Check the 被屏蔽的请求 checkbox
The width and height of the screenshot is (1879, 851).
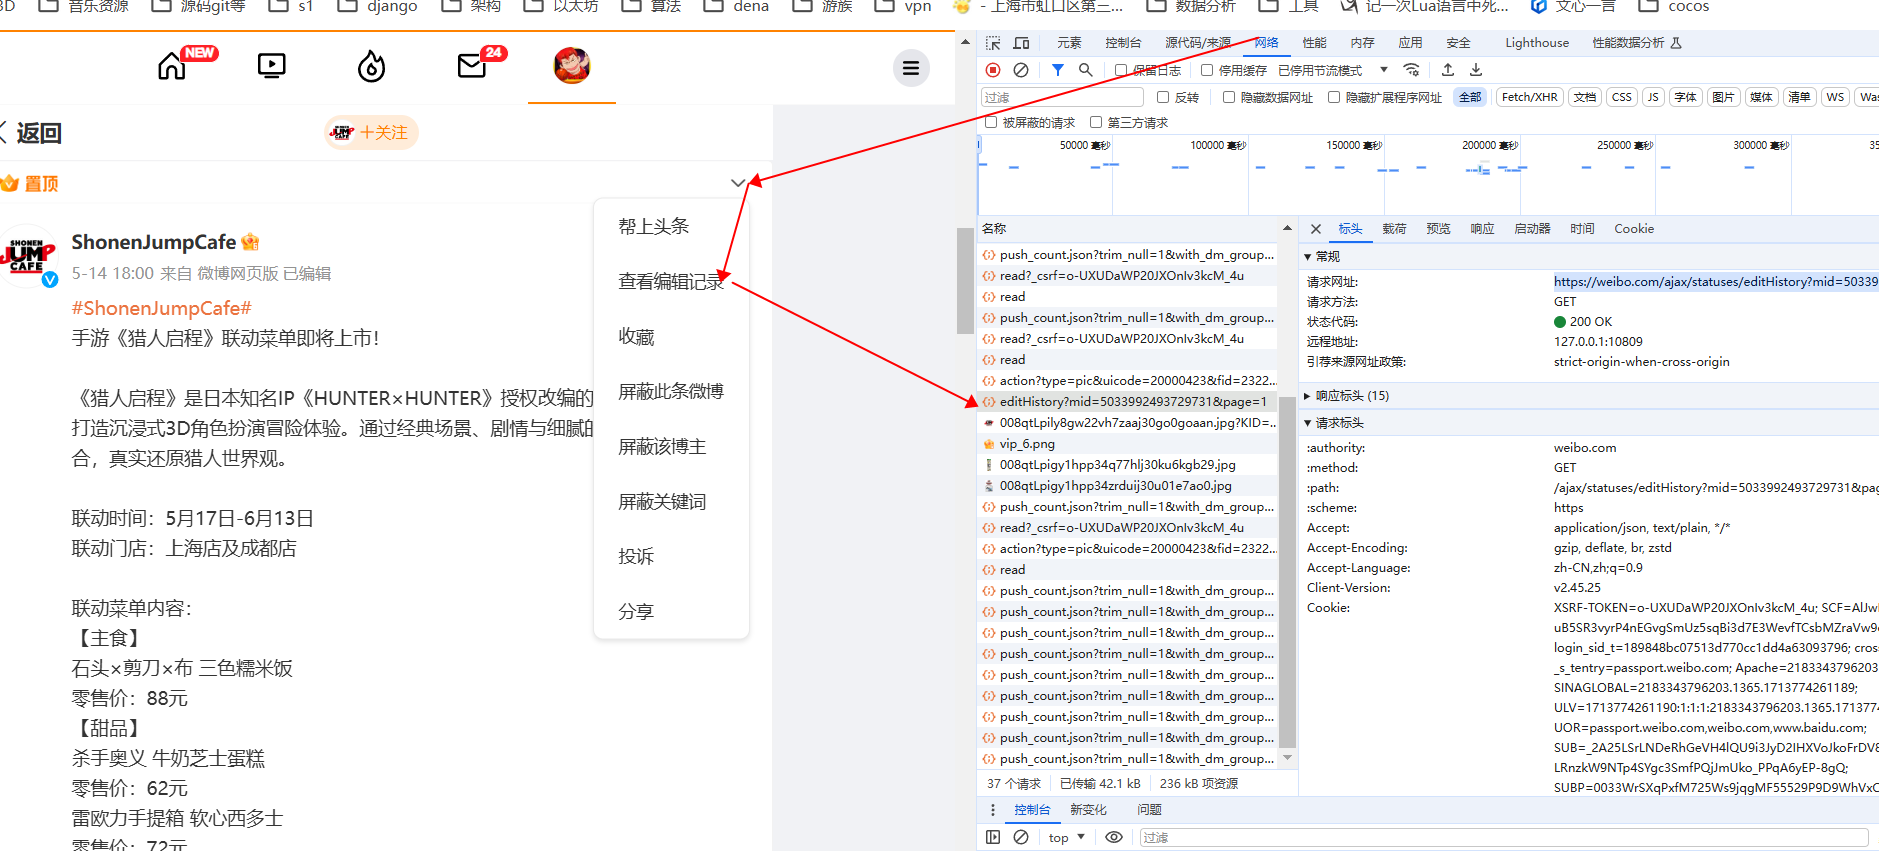click(991, 122)
